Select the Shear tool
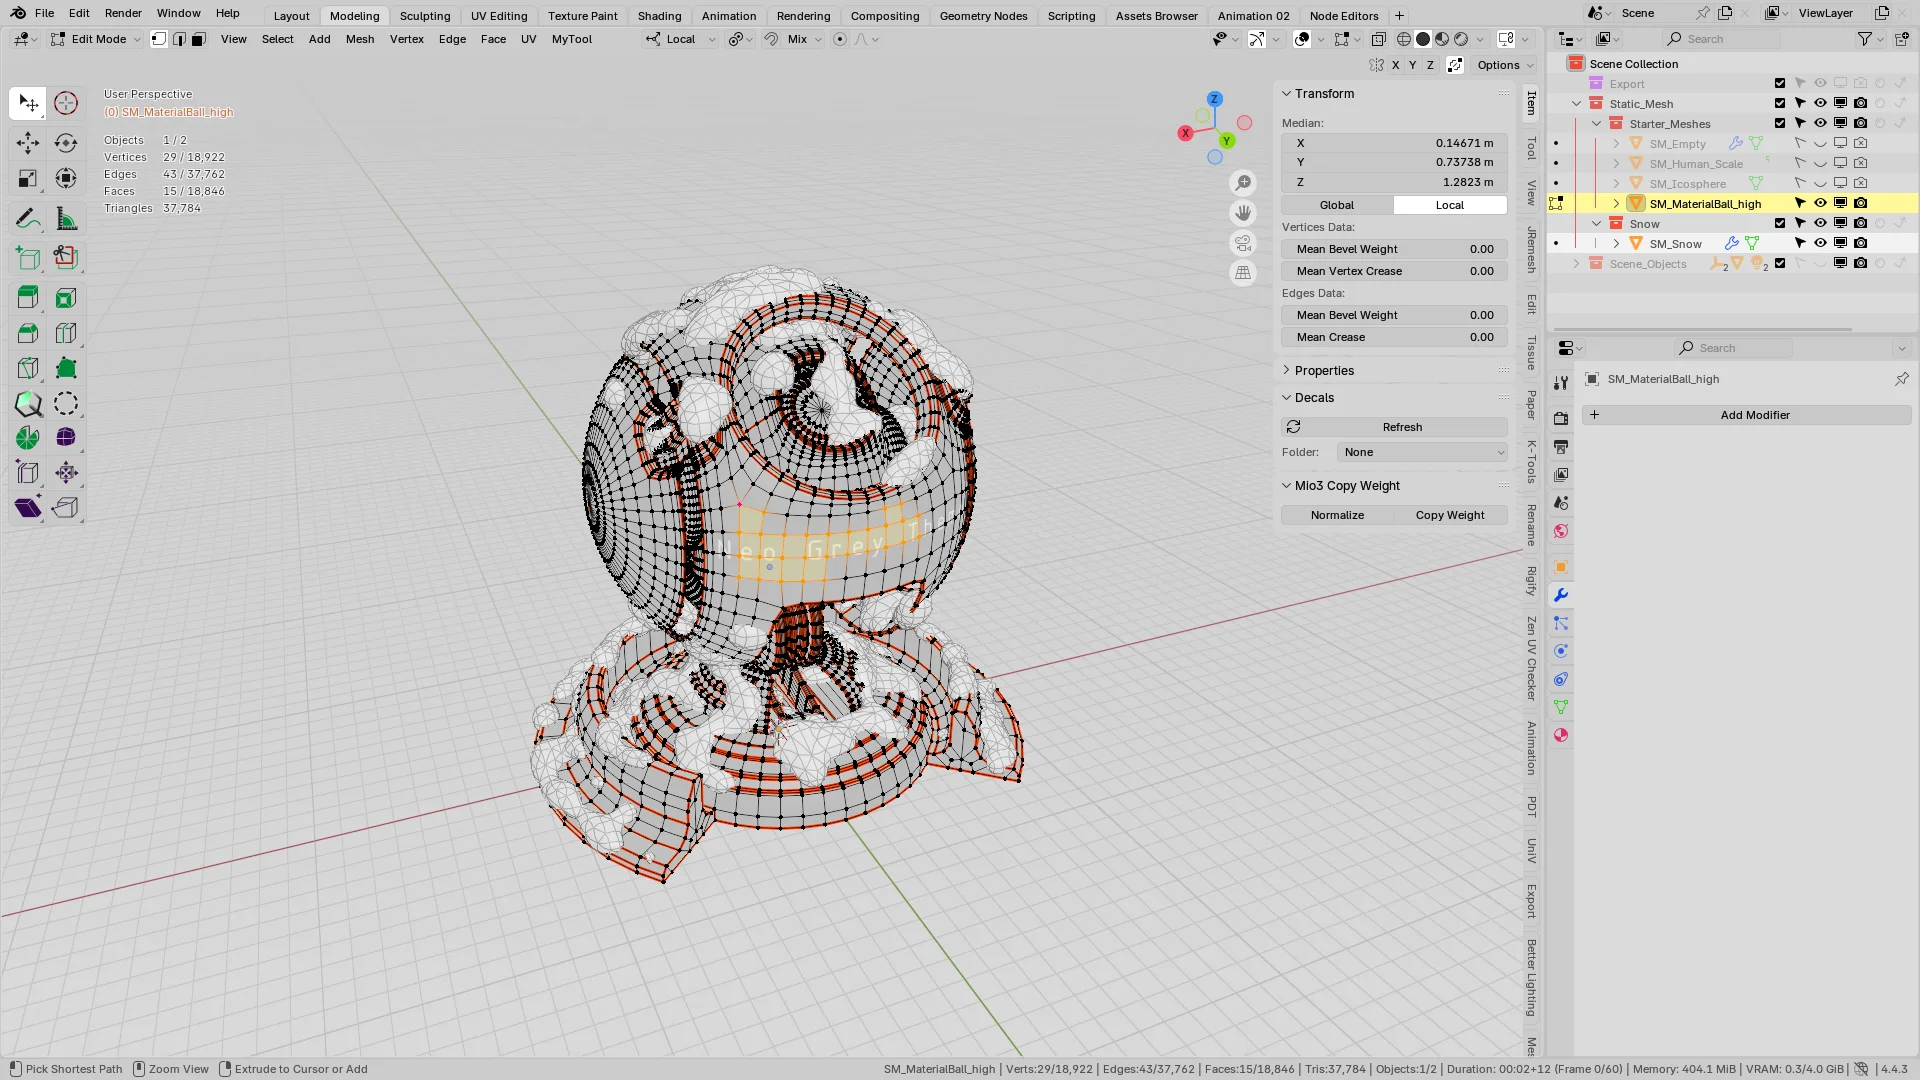The height and width of the screenshot is (1080, 1920). click(28, 508)
